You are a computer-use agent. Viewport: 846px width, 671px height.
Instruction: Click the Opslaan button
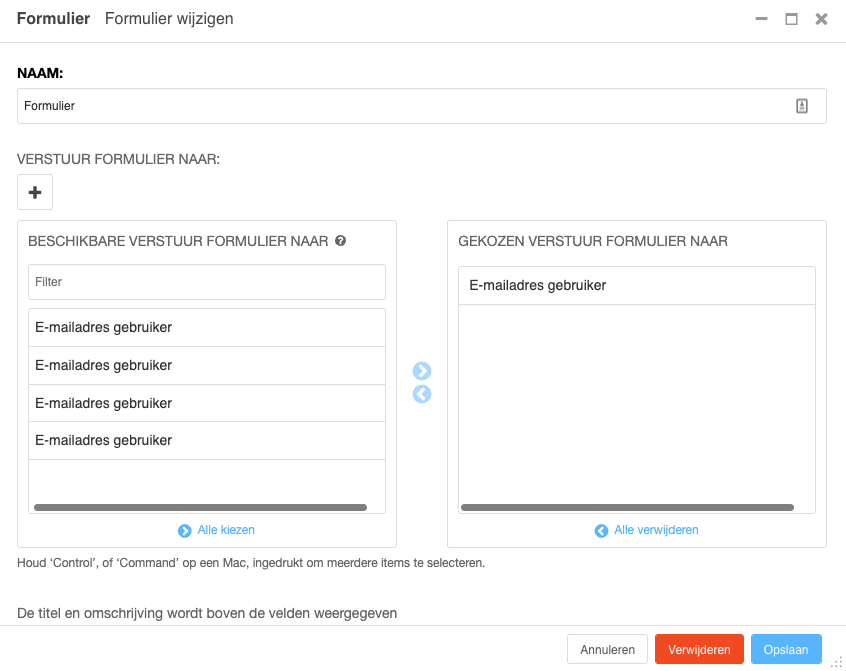786,648
